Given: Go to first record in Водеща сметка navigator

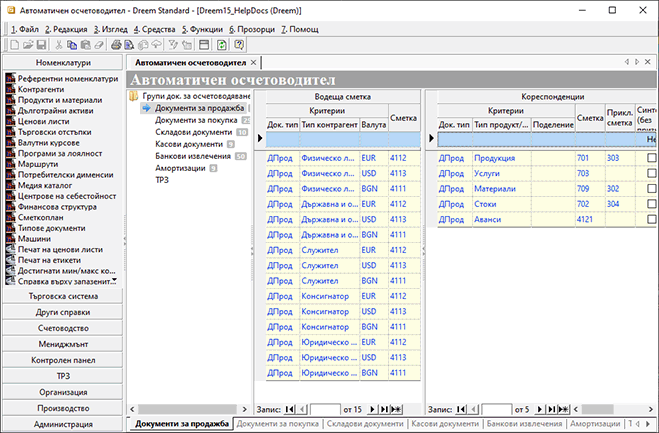Looking at the screenshot, I should click(290, 409).
